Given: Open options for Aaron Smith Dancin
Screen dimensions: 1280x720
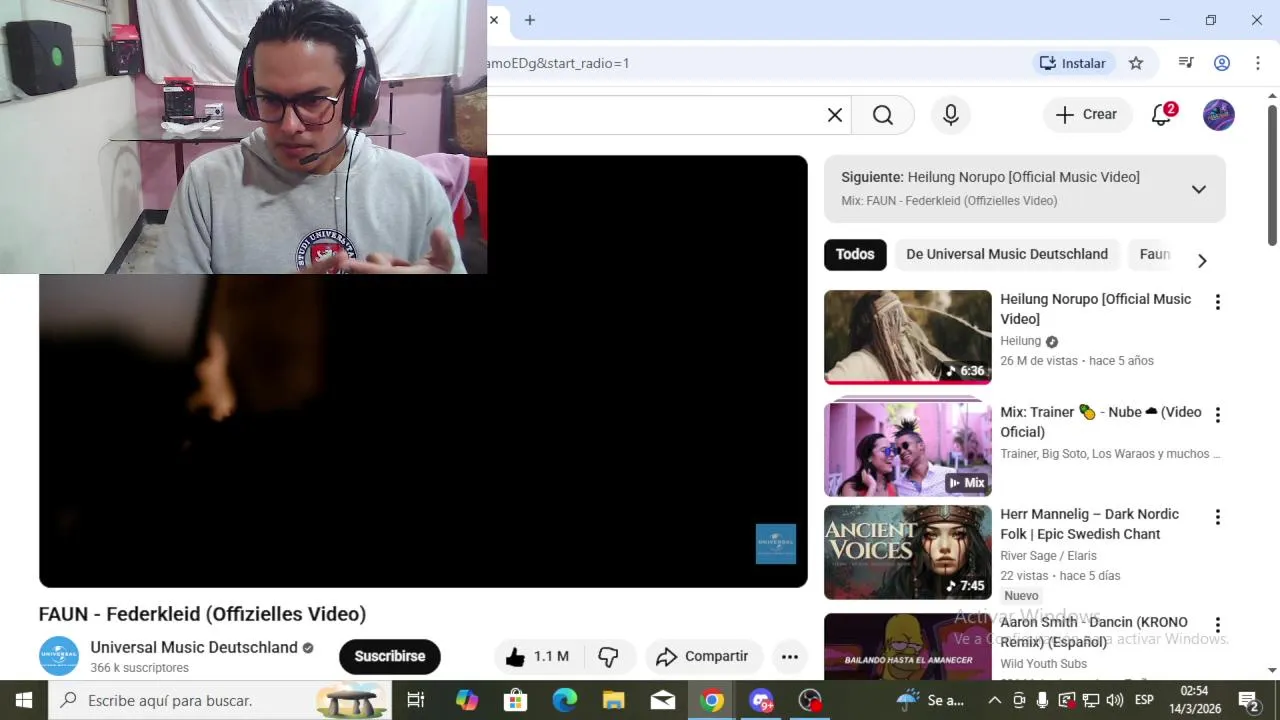Looking at the screenshot, I should tap(1217, 625).
